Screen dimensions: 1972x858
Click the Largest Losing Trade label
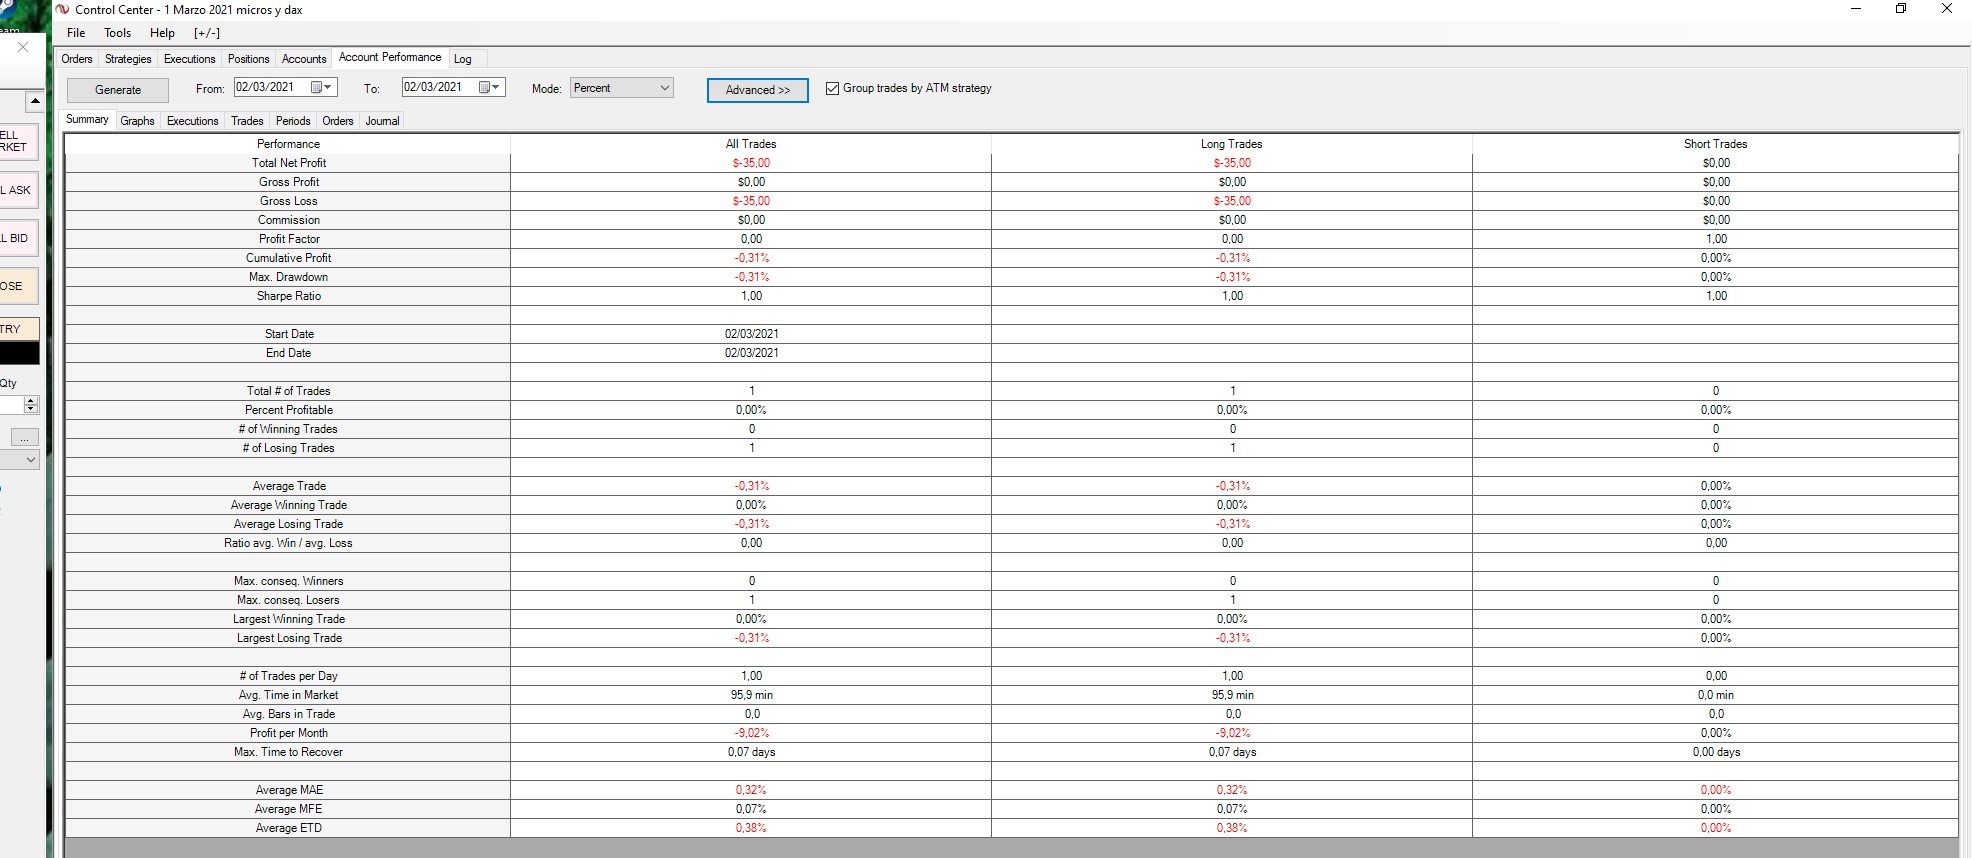[x=289, y=638]
